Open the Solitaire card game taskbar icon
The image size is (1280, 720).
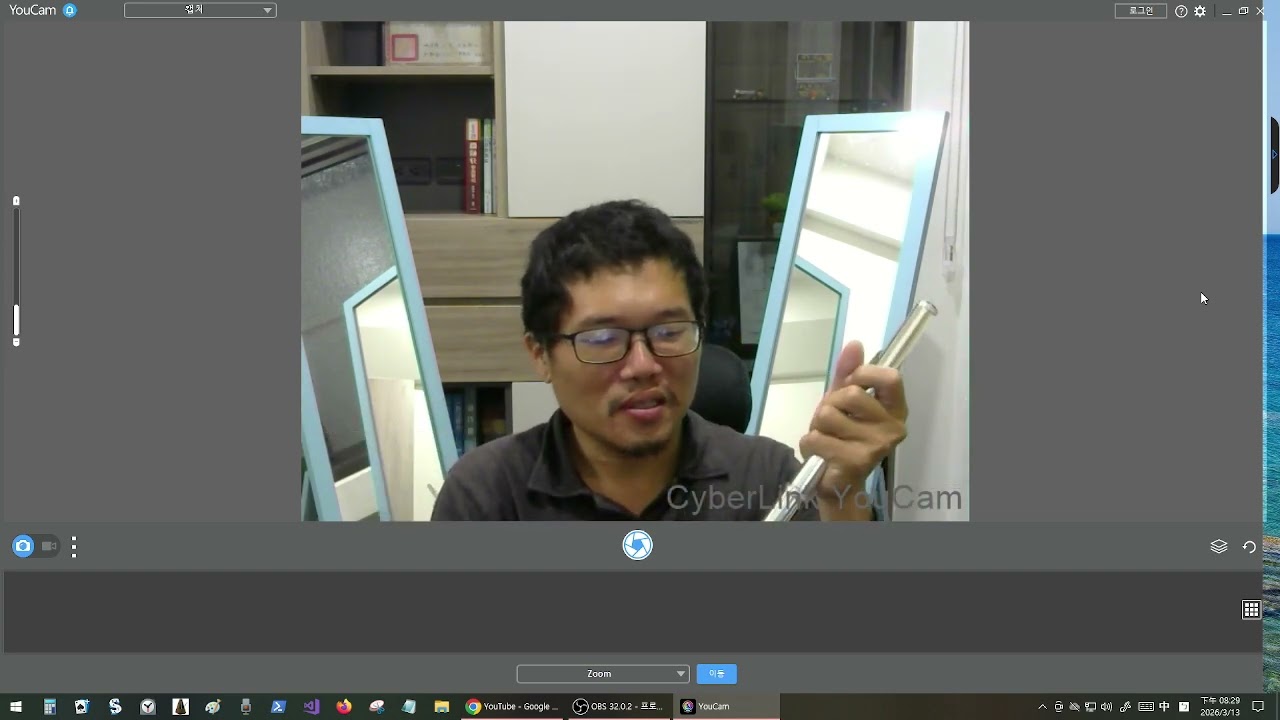[x=82, y=707]
